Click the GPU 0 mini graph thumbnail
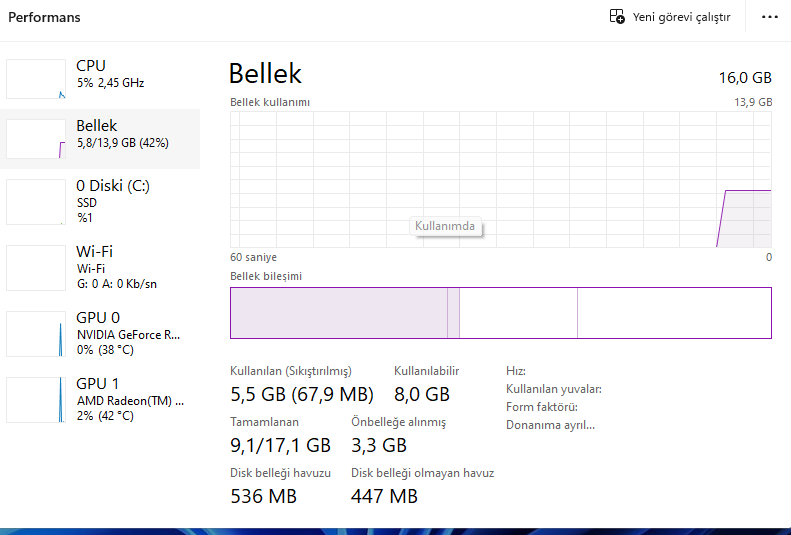Screen dimensions: 791x535 36,333
